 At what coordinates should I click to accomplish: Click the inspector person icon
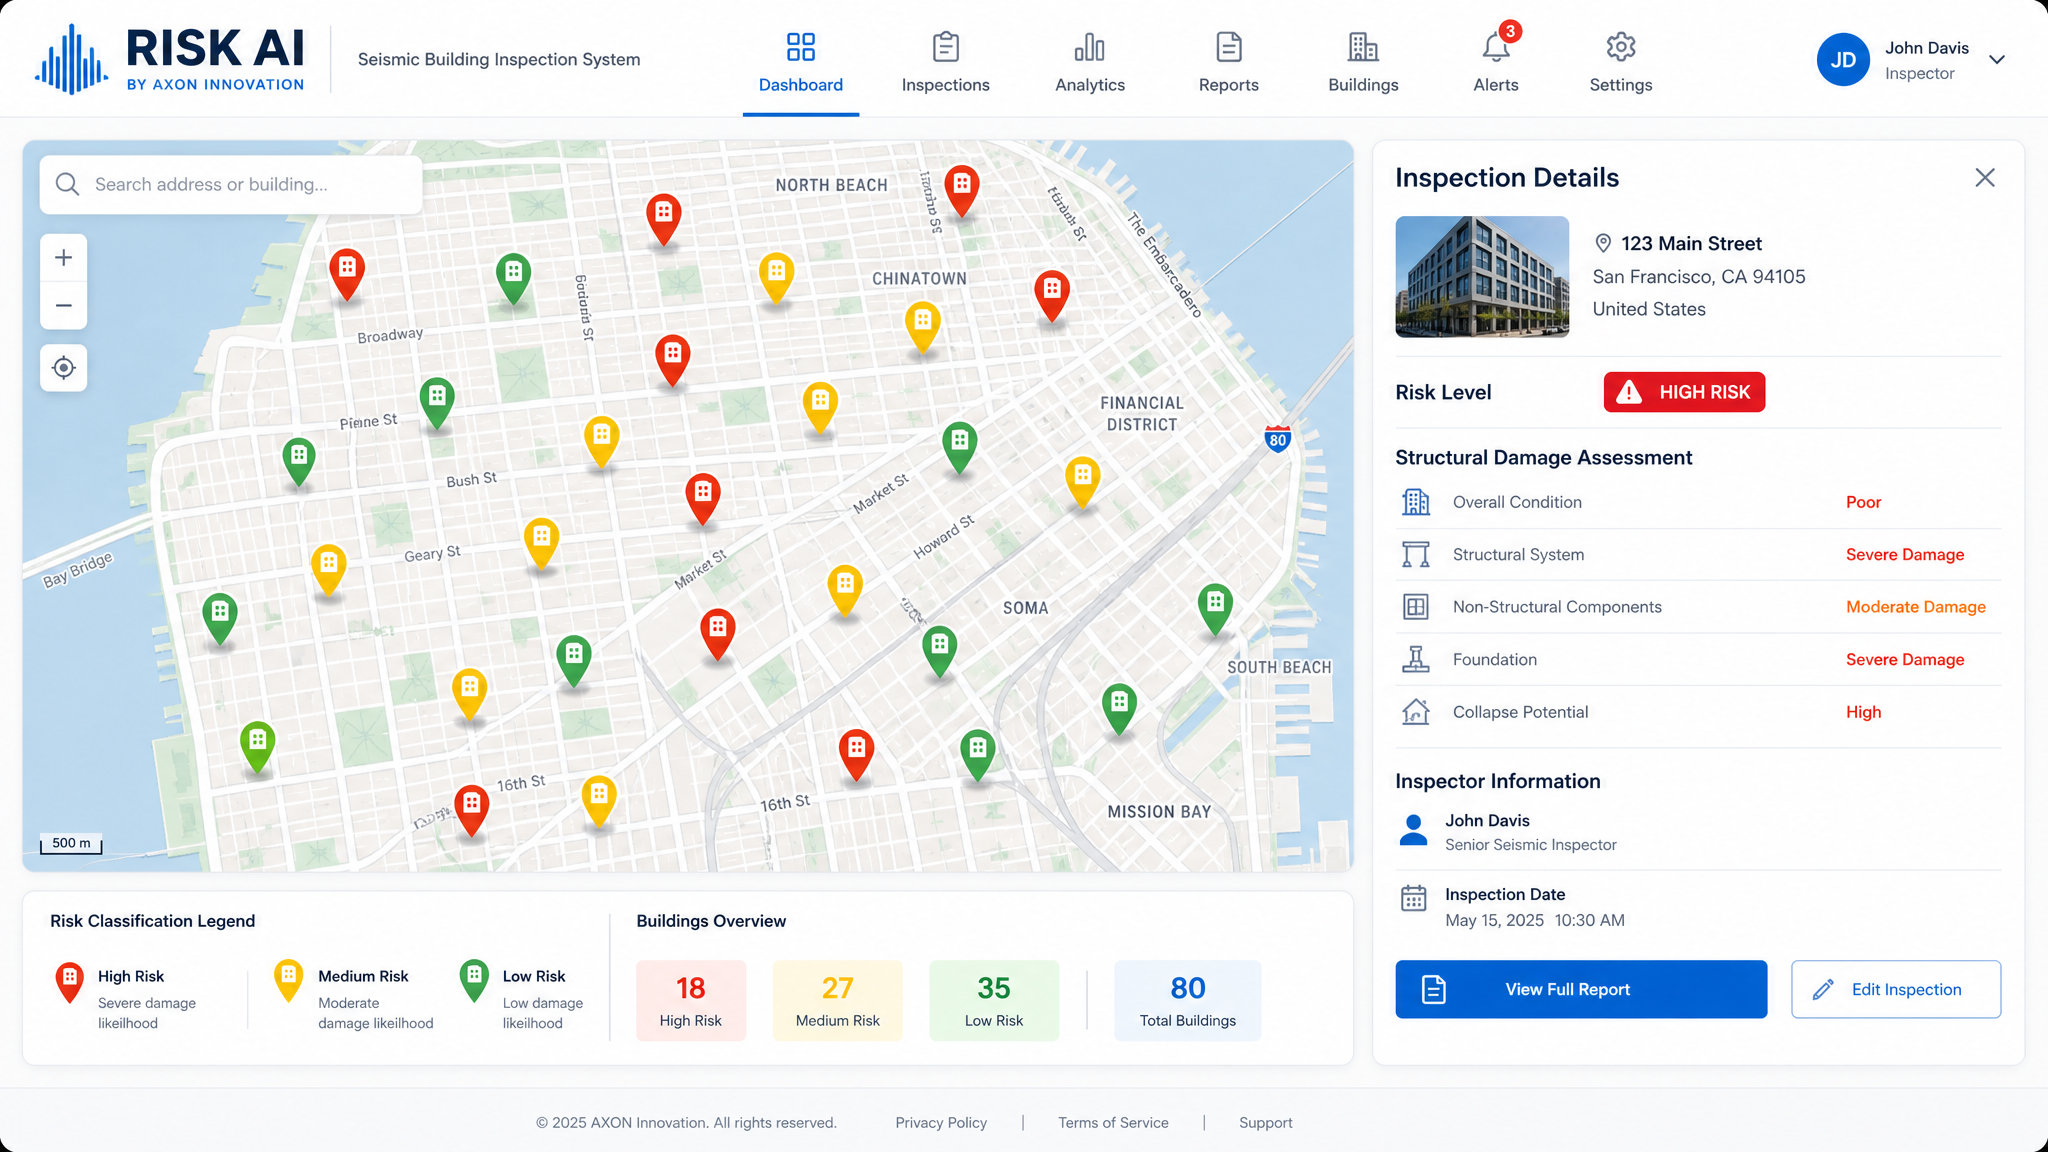(1413, 830)
